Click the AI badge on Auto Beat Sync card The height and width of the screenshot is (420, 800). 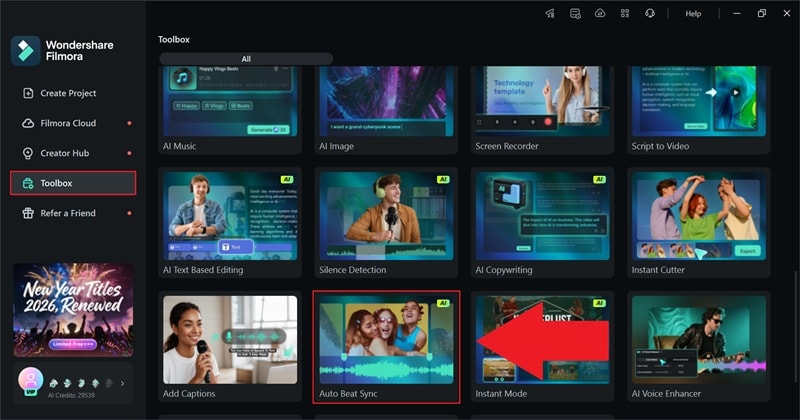pos(443,303)
